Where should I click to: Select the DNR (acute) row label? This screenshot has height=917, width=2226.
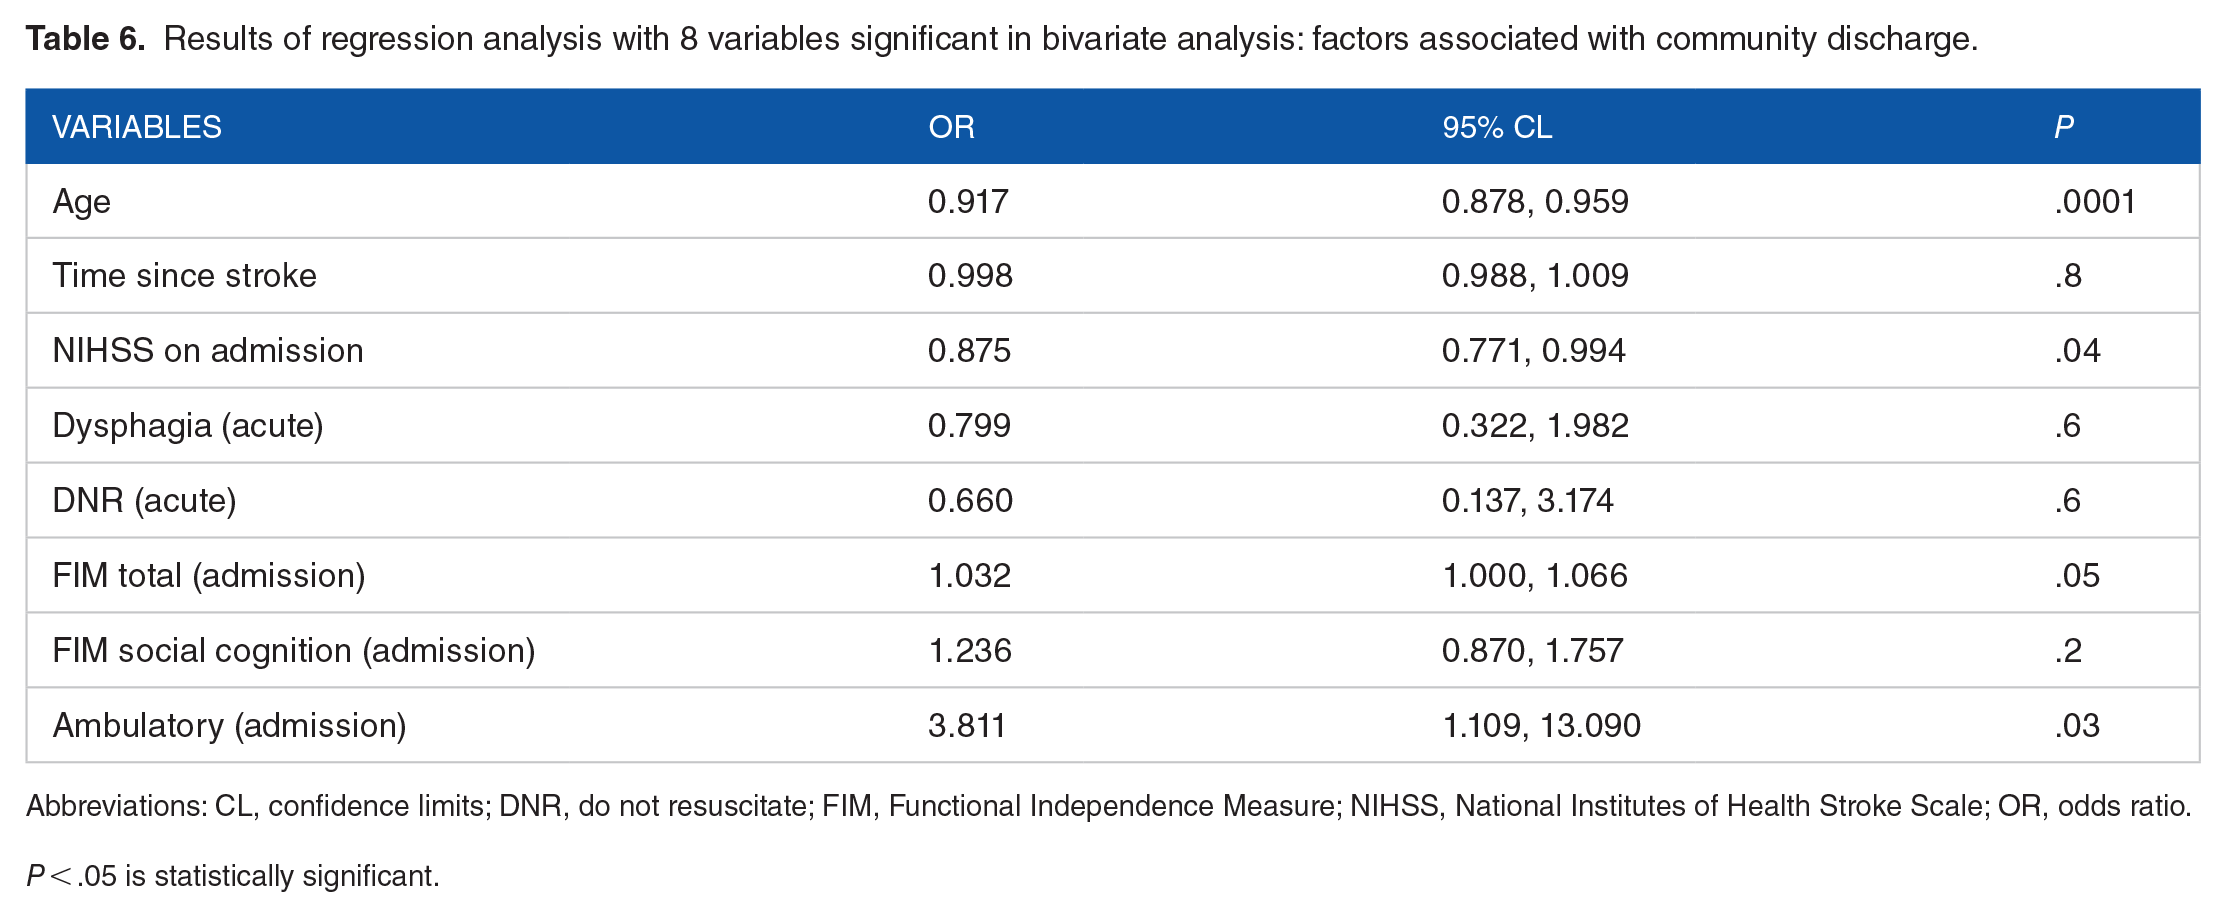tap(144, 501)
